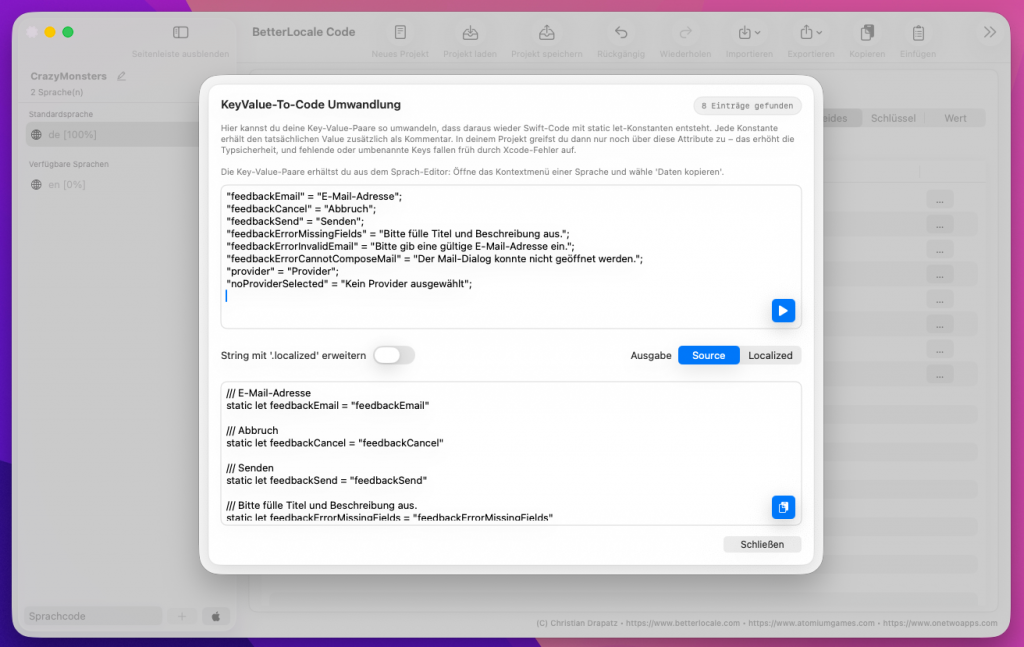Screen dimensions: 1024x647
Task: Click the pencil icon next to CrazyMonsters
Action: 122,76
